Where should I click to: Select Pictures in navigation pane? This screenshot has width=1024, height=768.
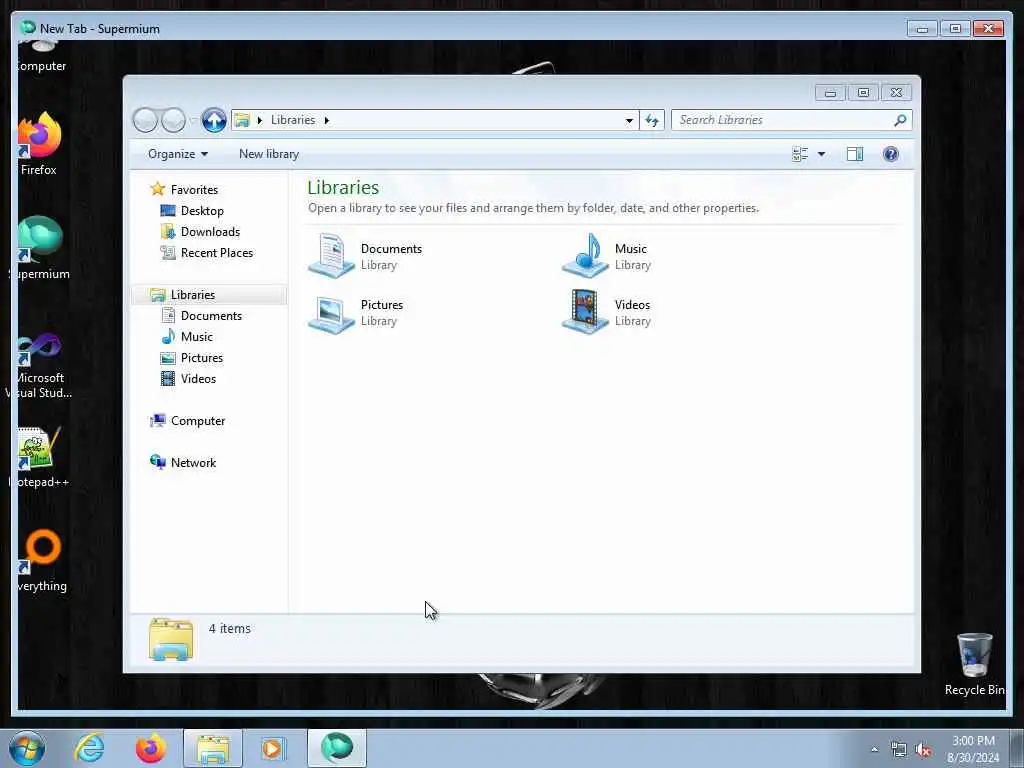tap(202, 358)
